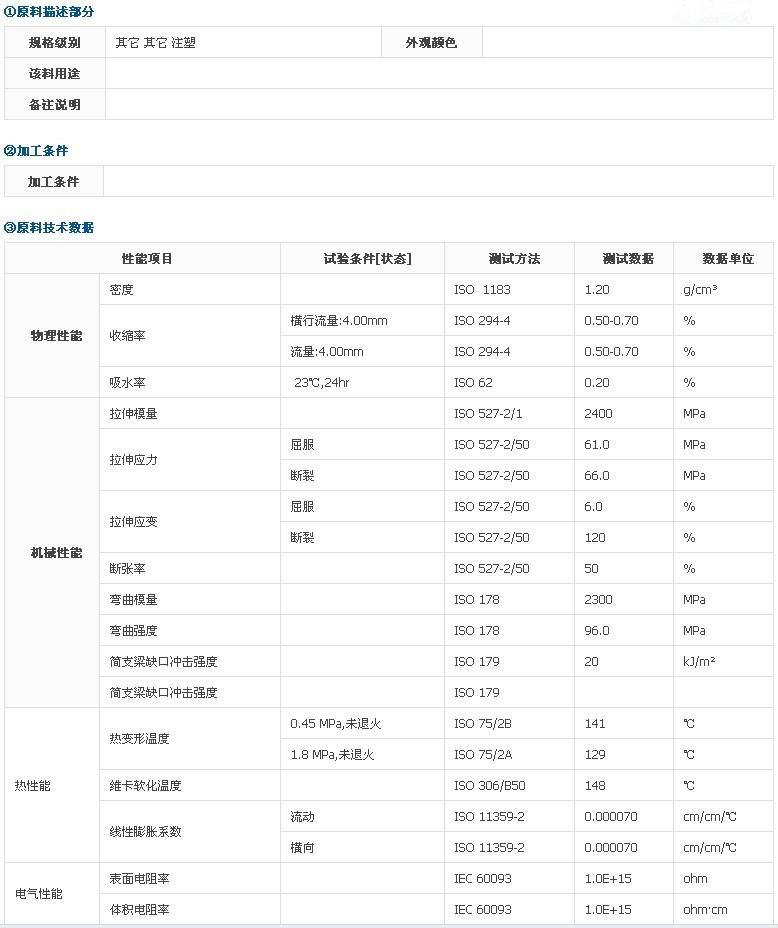Image resolution: width=778 pixels, height=928 pixels.
Task: Select the 性能项目 column header
Action: click(x=147, y=259)
